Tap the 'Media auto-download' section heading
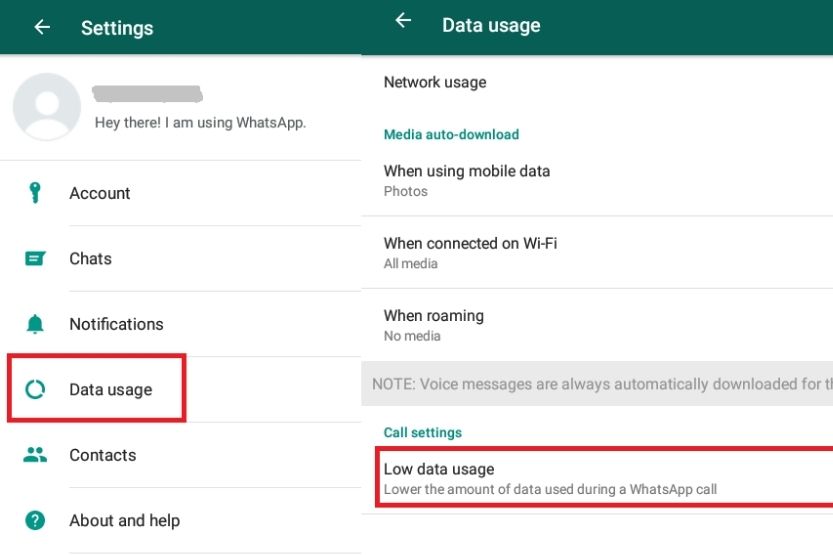 [x=451, y=134]
